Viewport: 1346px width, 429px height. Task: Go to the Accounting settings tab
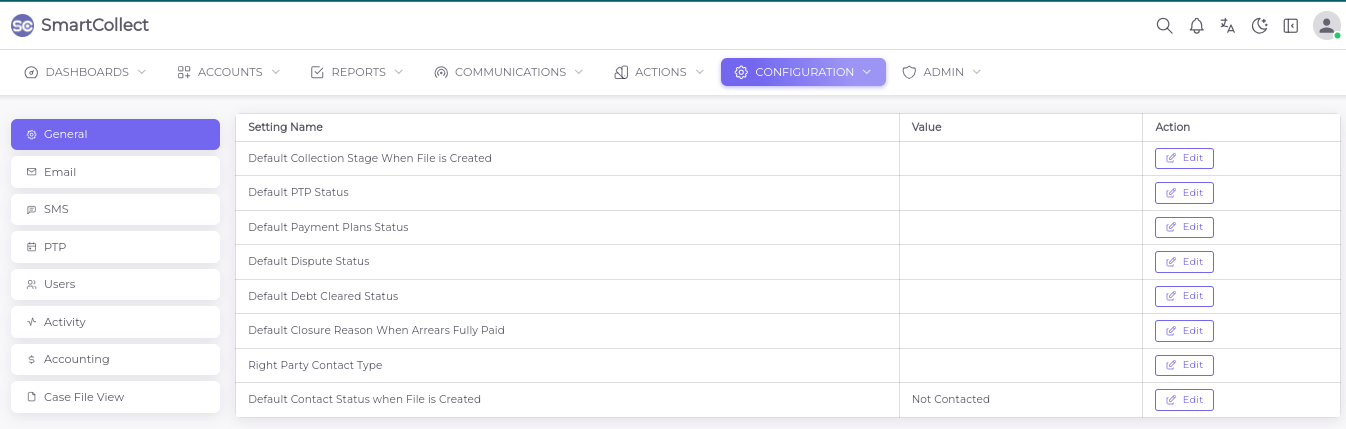click(115, 359)
